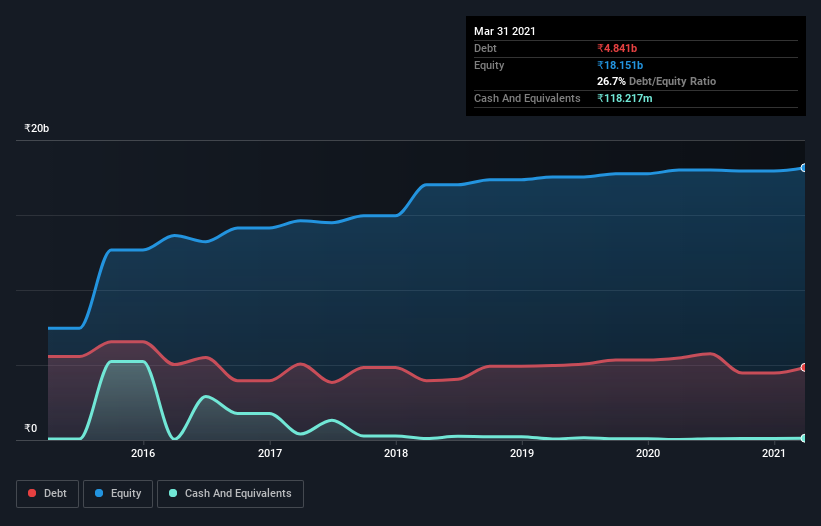This screenshot has width=821, height=526.
Task: Select the Equity data point at Mar 2021
Action: [804, 168]
